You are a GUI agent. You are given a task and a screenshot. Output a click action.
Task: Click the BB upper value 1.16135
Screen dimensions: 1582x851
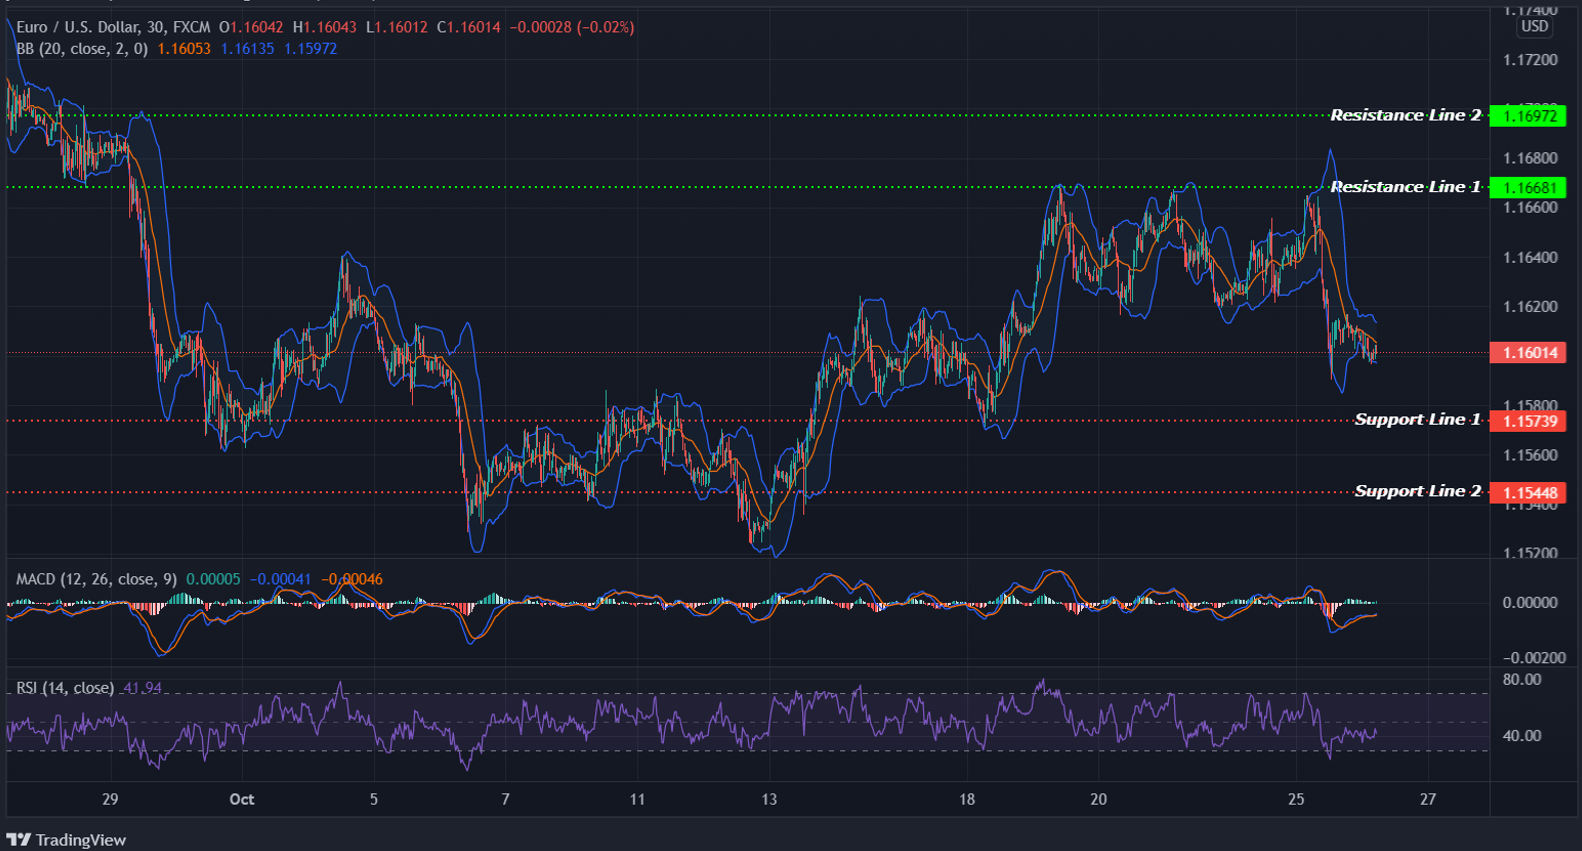[x=247, y=48]
